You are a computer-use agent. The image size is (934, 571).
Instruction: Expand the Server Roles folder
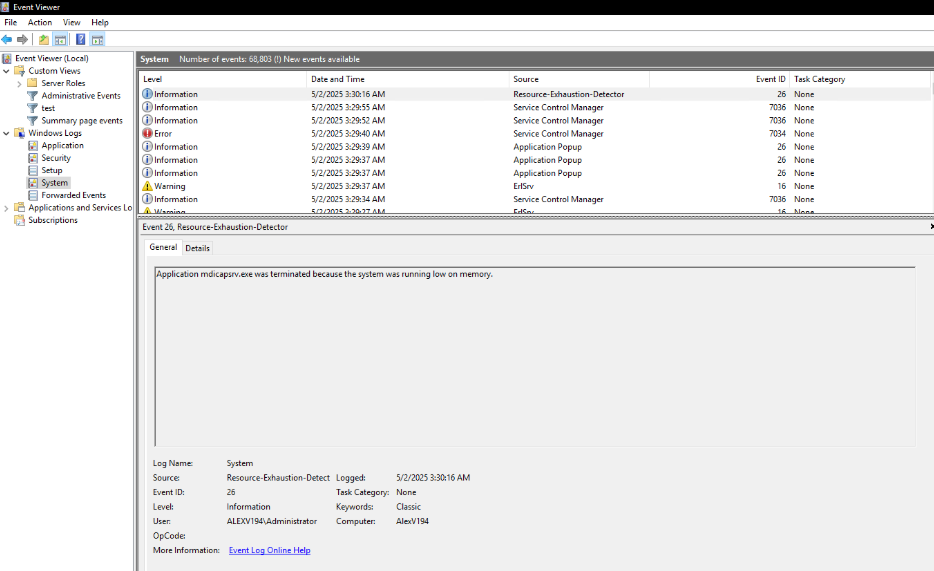coord(19,84)
